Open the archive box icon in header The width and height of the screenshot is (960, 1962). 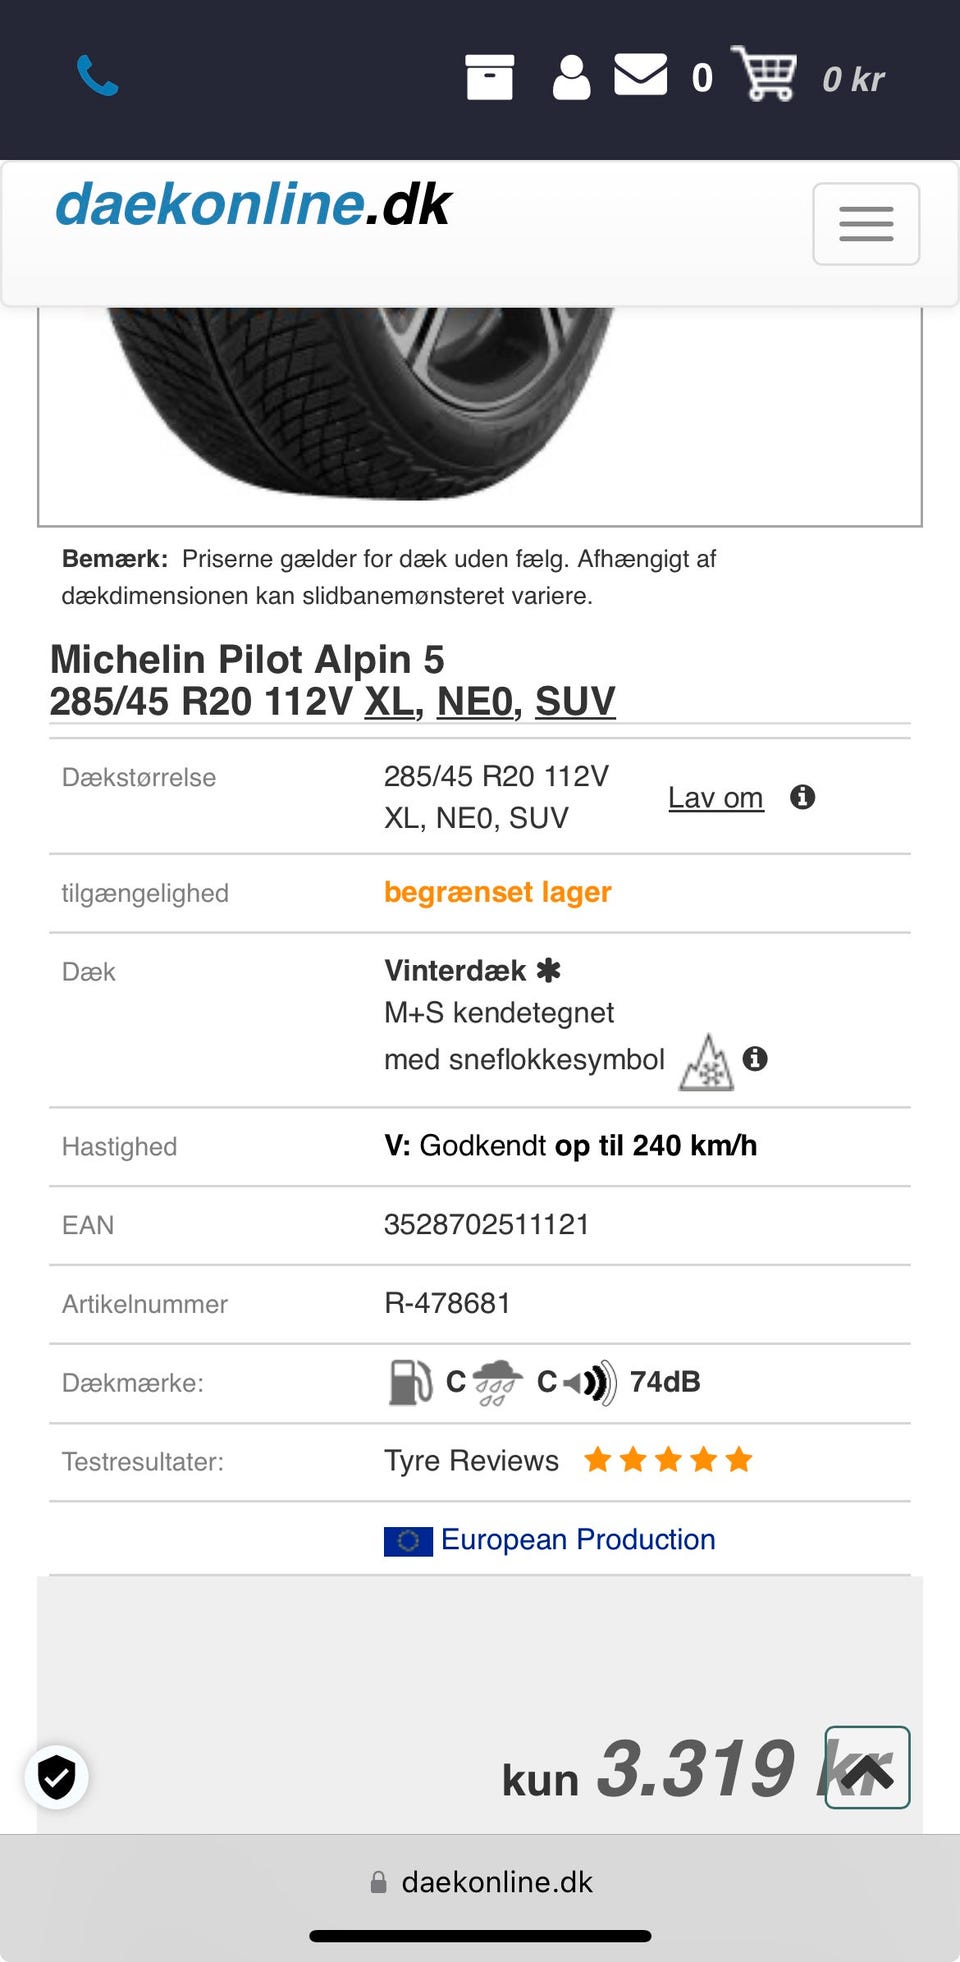489,77
